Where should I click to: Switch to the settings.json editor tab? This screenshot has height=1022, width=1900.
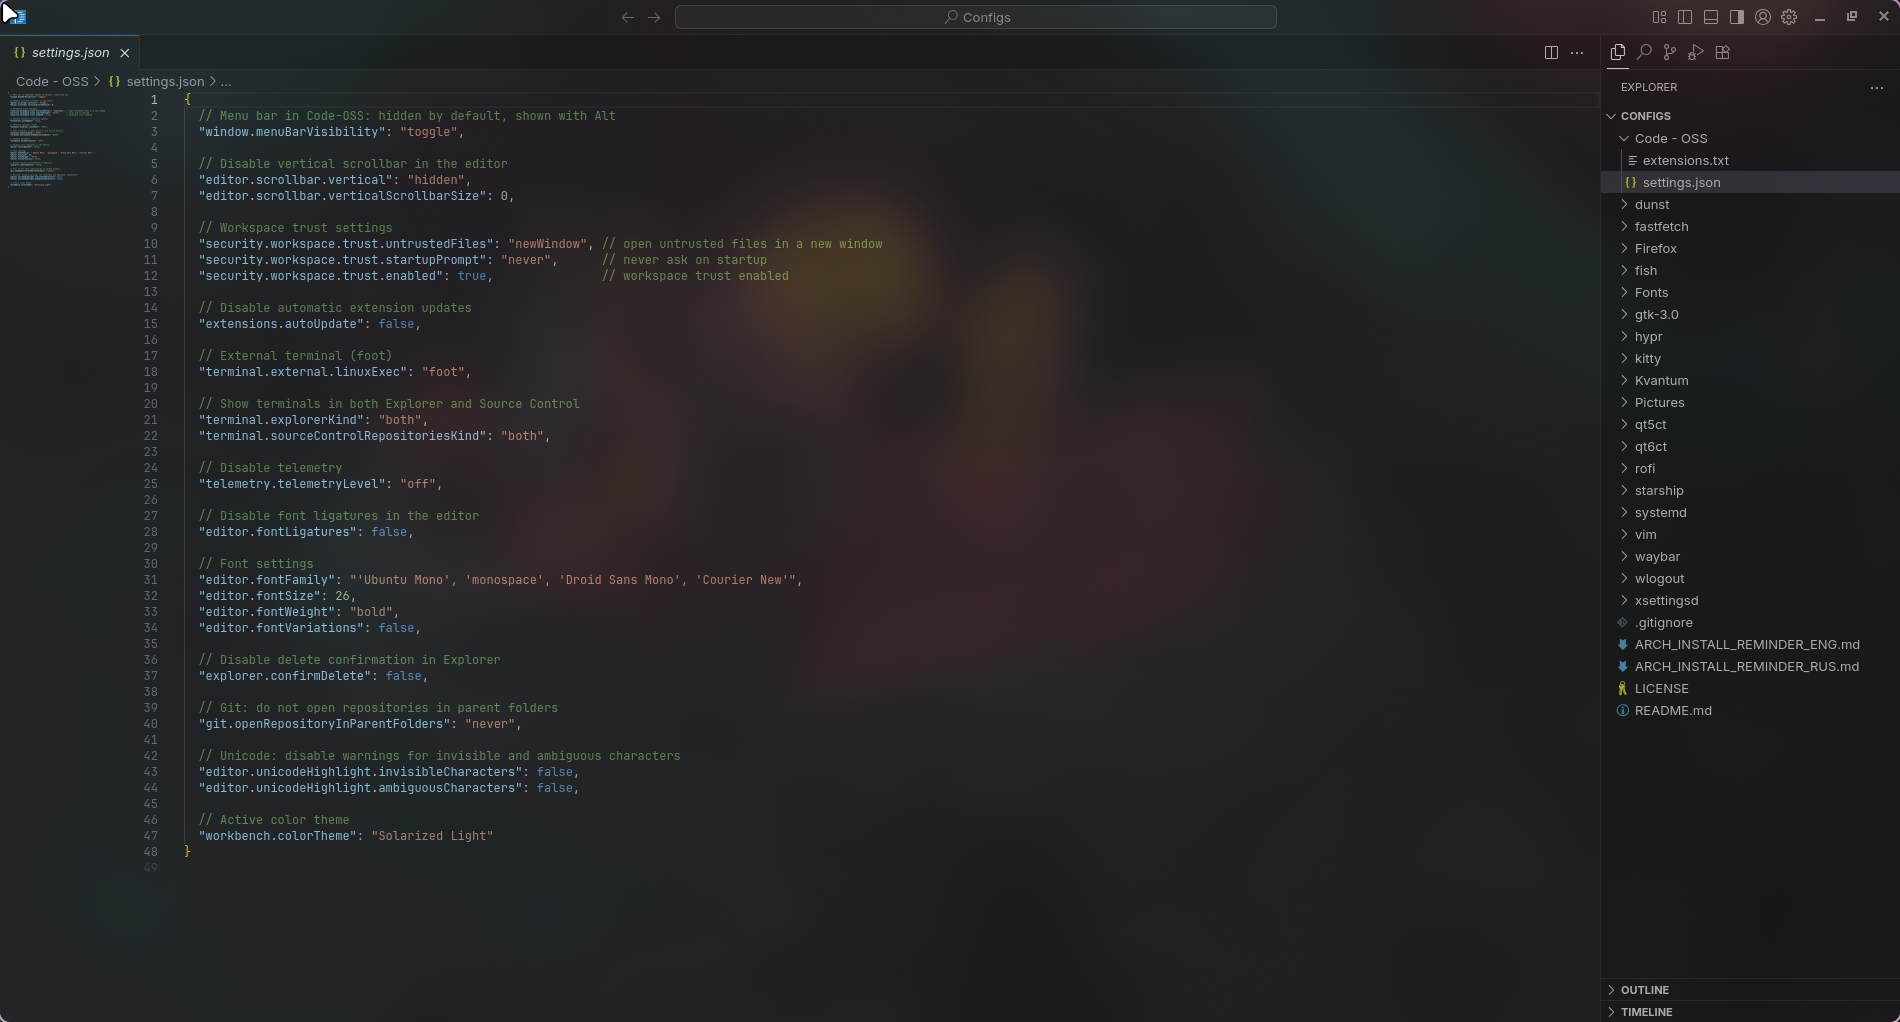click(x=68, y=53)
